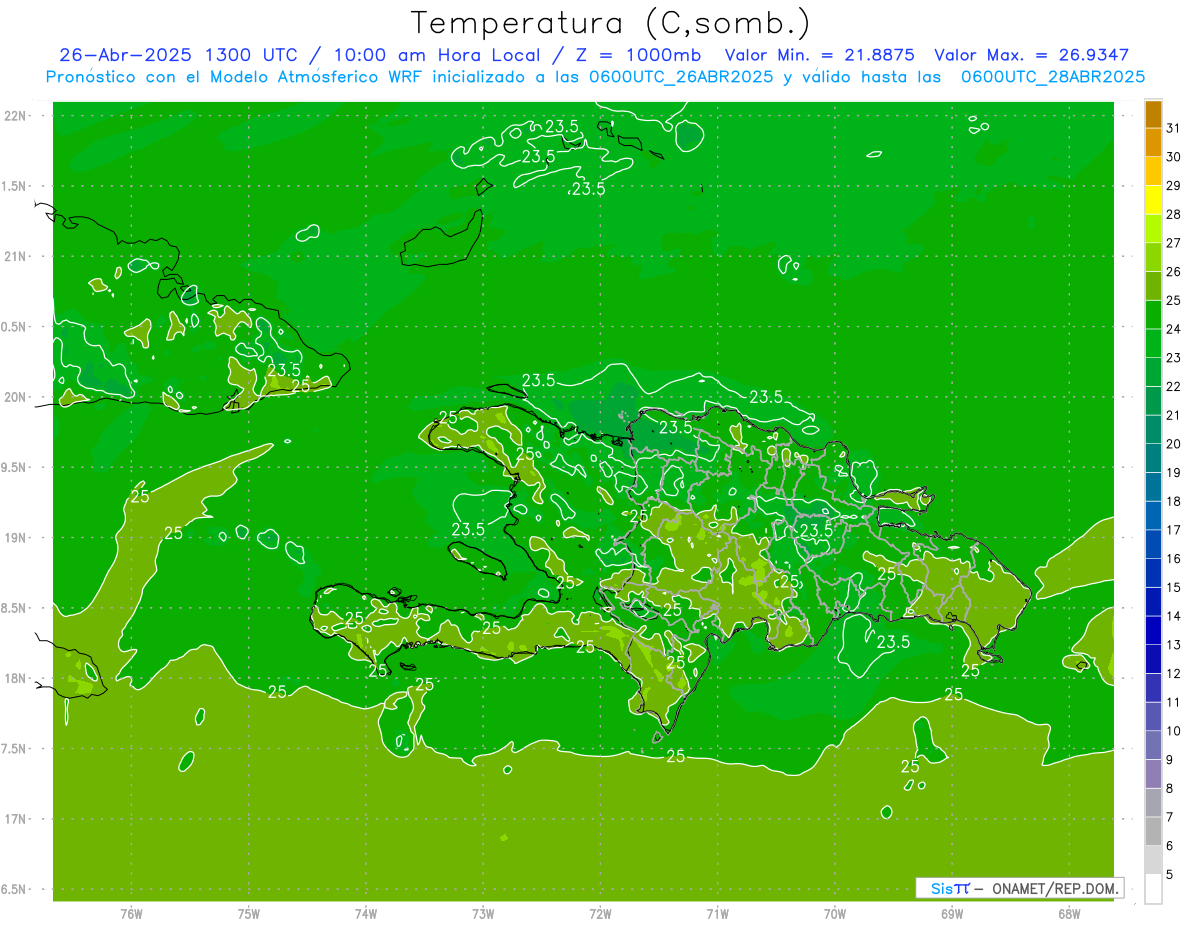Click the '72W' longitude axis label
Viewport: 1200px width, 927px height.
[x=600, y=914]
